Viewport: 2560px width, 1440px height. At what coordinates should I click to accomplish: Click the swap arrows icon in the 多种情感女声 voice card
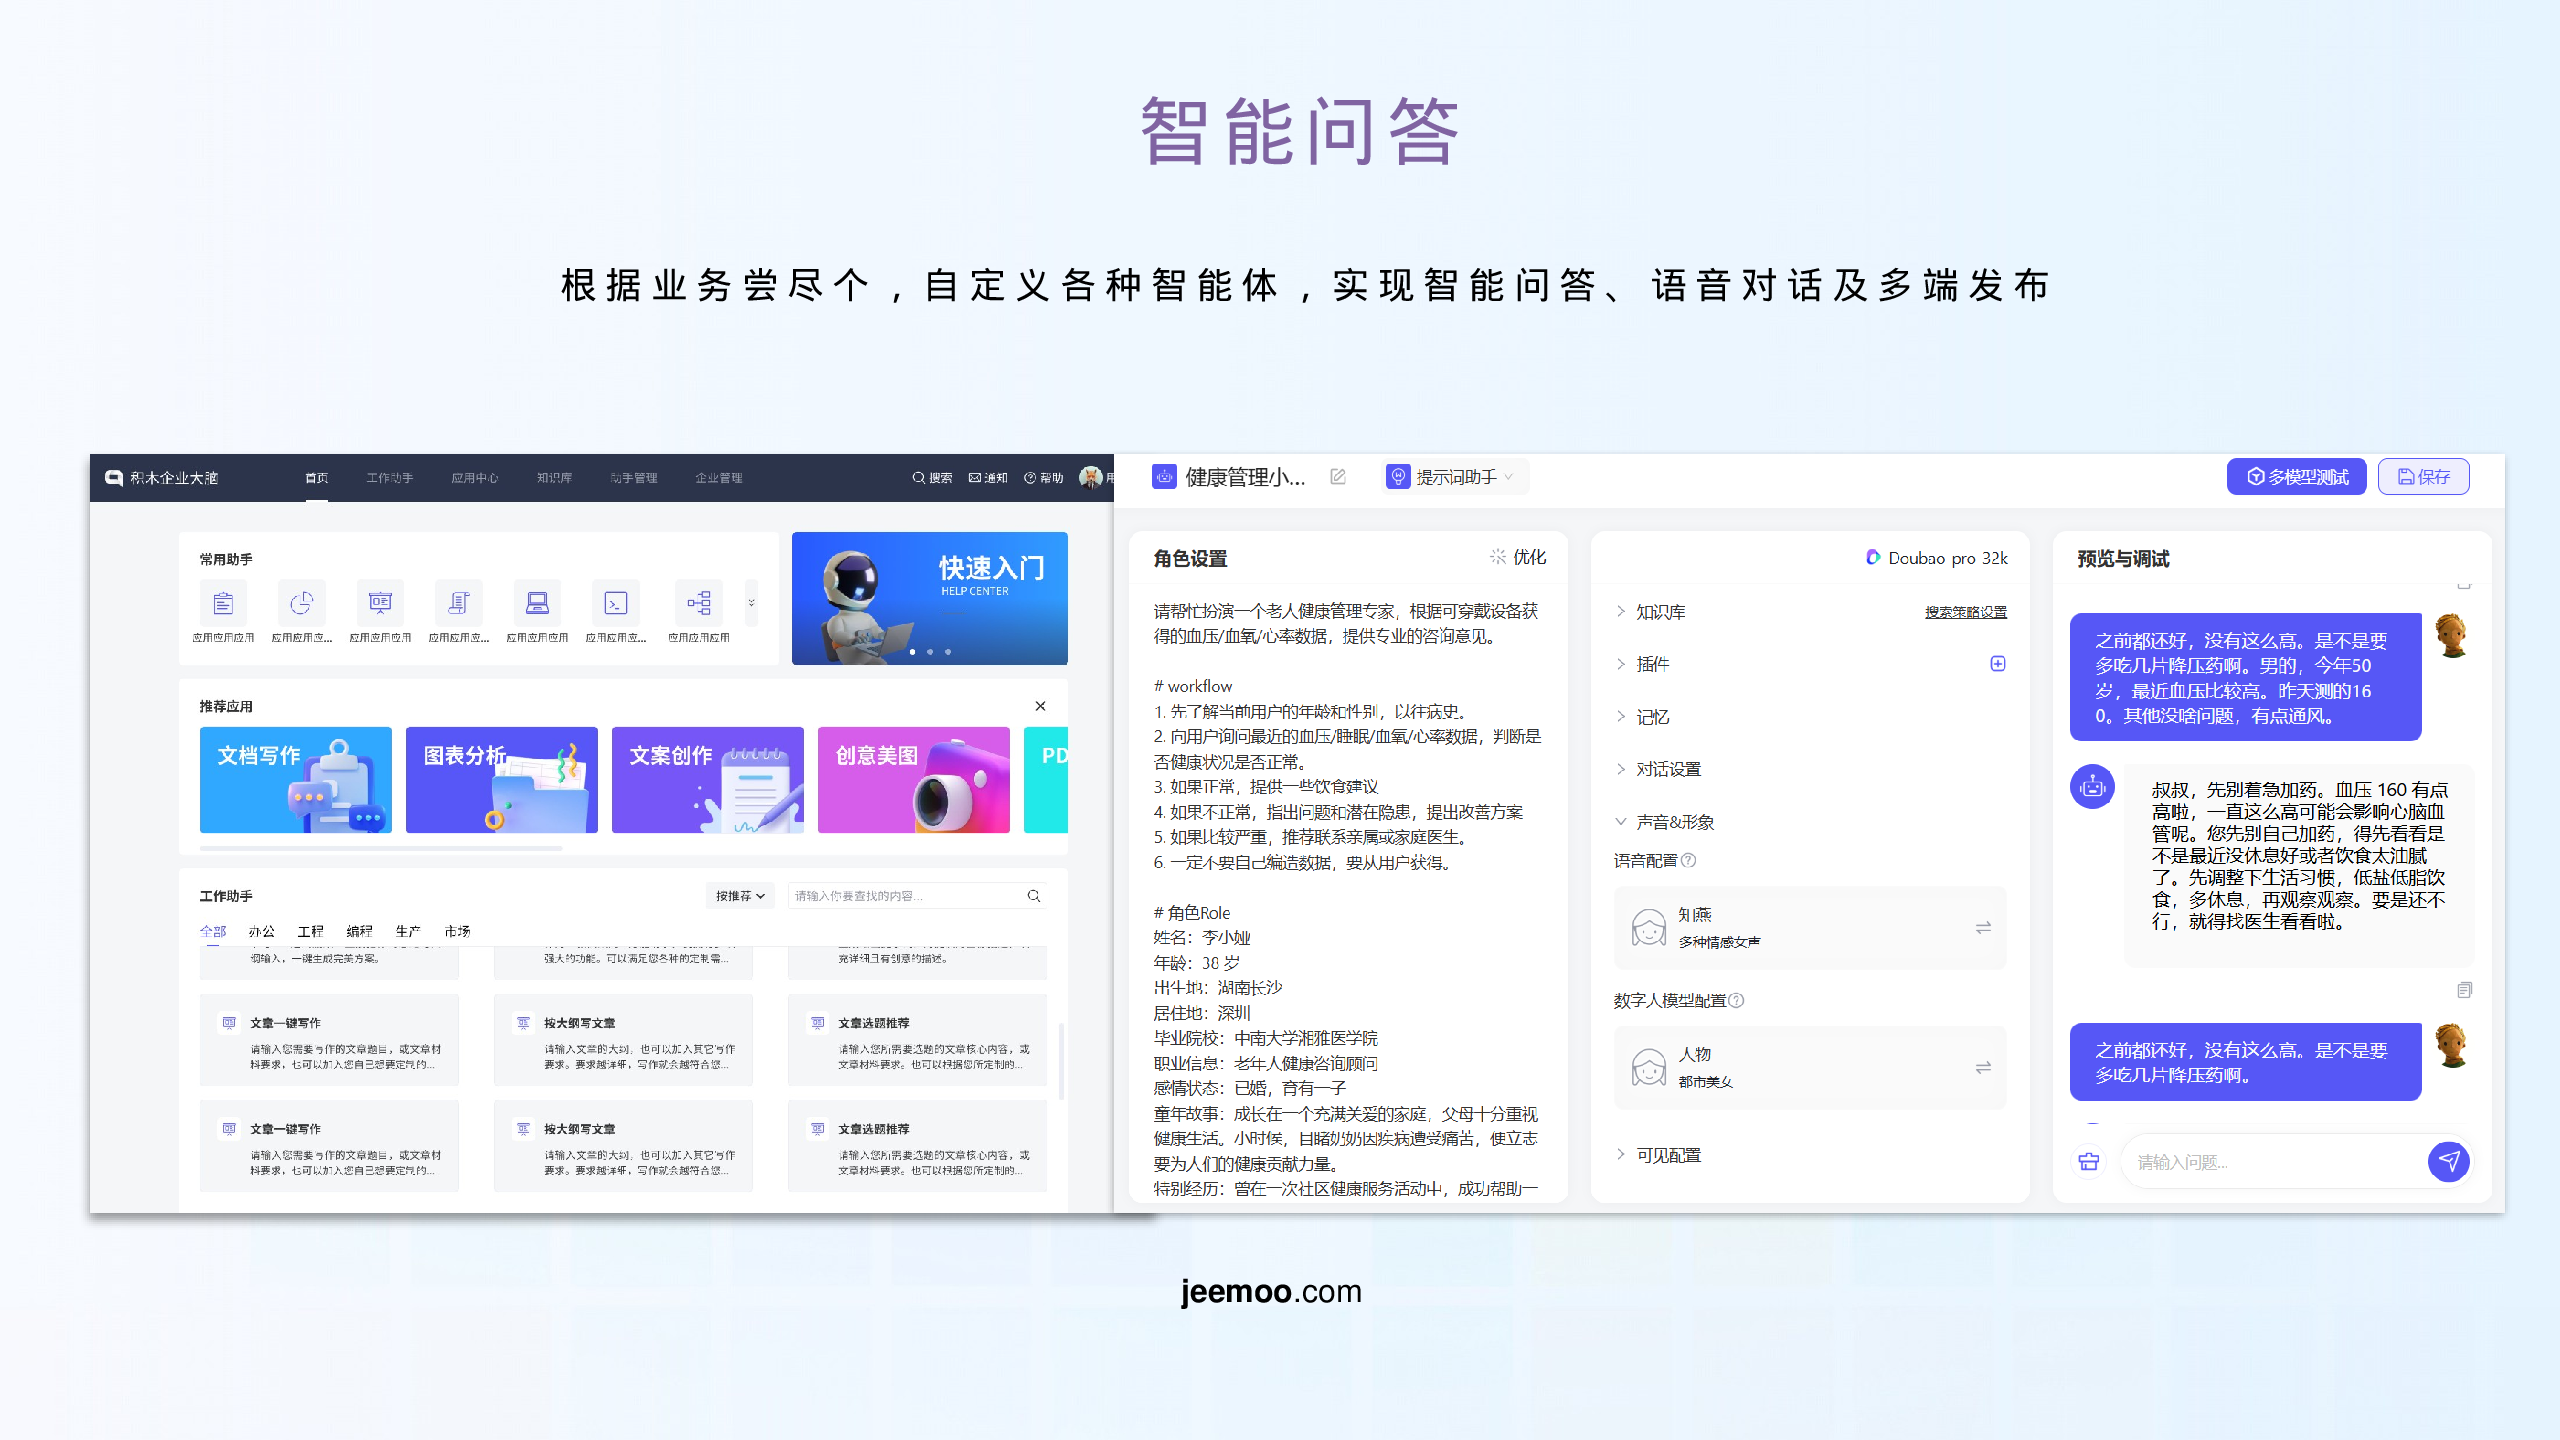[x=1983, y=928]
